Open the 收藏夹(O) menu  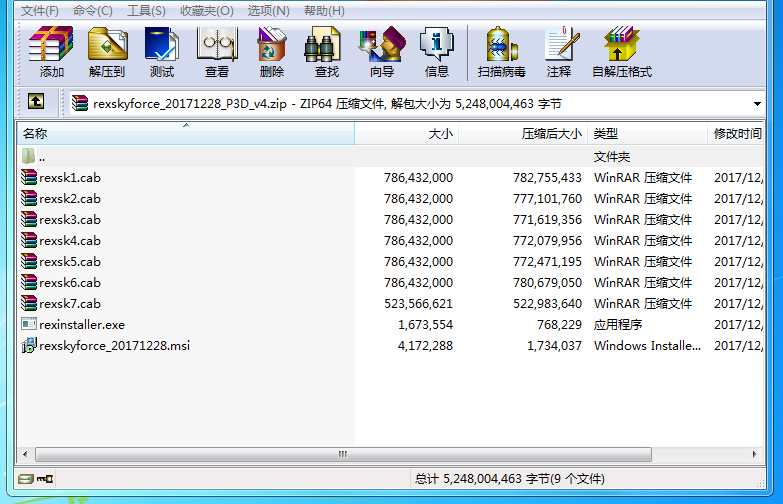pos(206,10)
